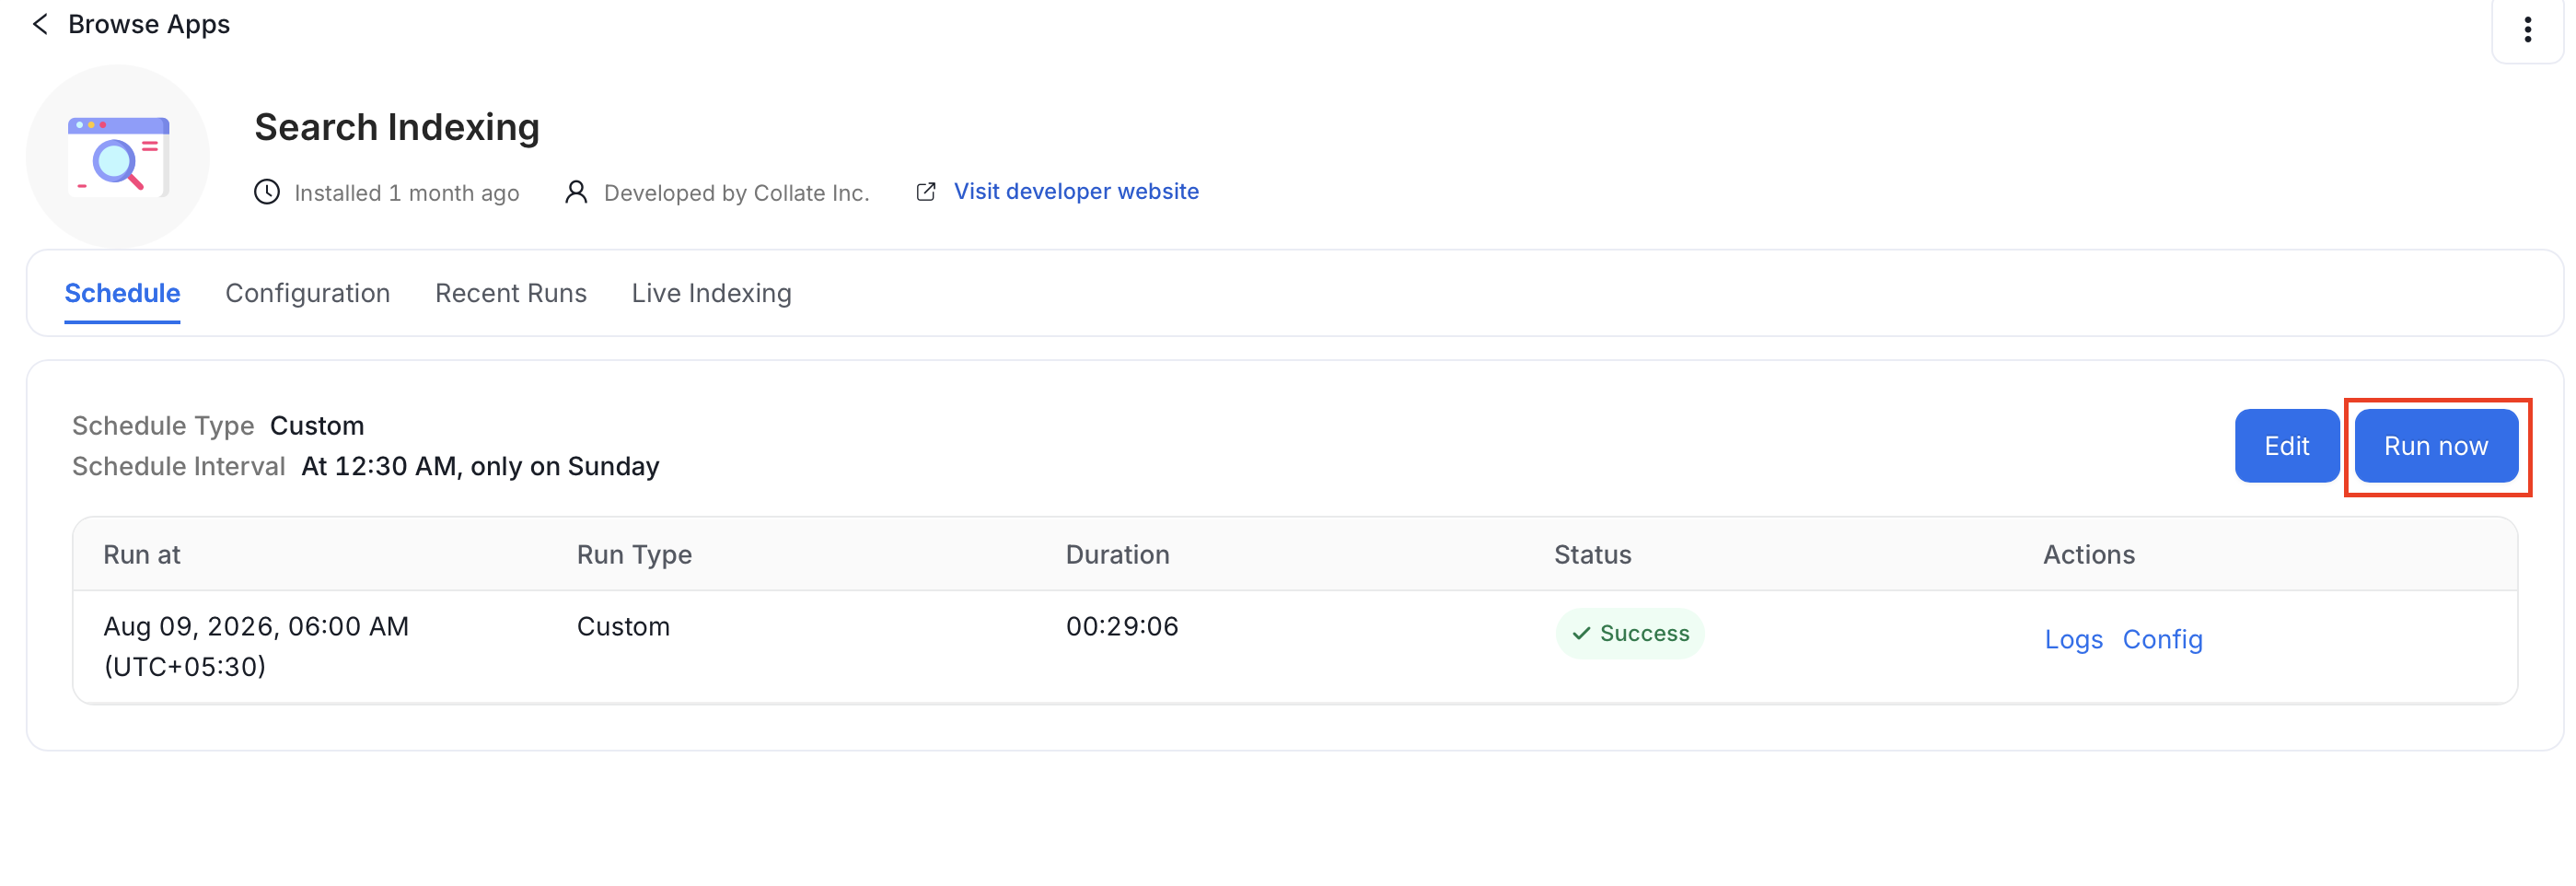The height and width of the screenshot is (886, 2576).
Task: Click the external link icon
Action: (x=926, y=192)
